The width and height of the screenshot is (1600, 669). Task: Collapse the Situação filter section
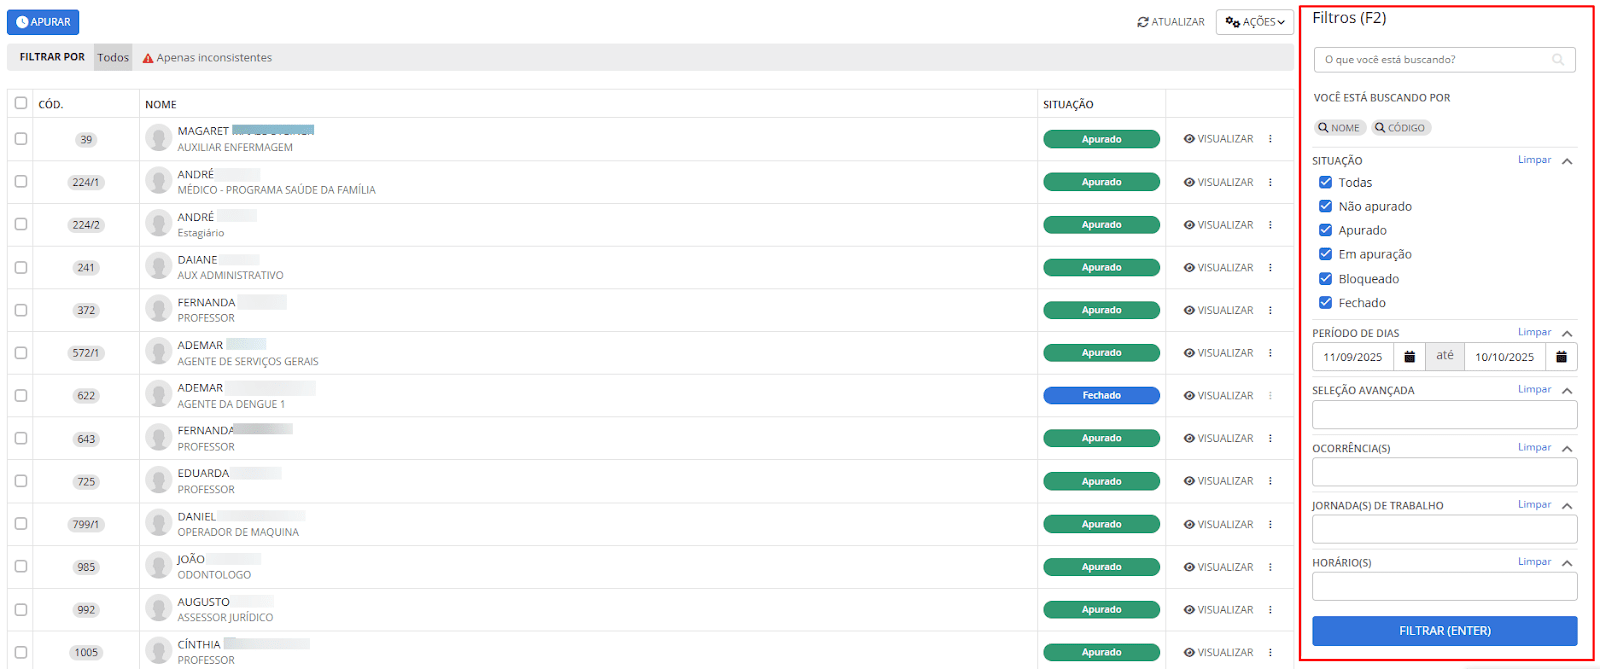(x=1567, y=161)
